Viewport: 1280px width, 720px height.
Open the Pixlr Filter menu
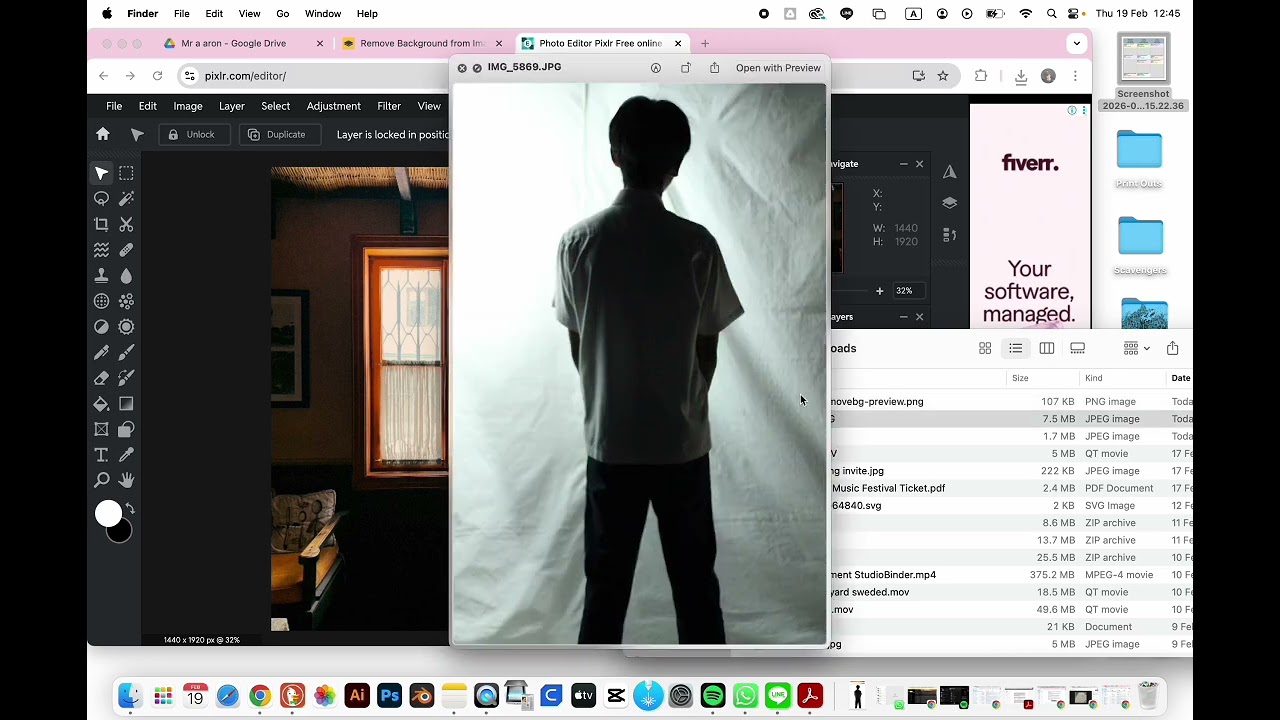coord(389,106)
